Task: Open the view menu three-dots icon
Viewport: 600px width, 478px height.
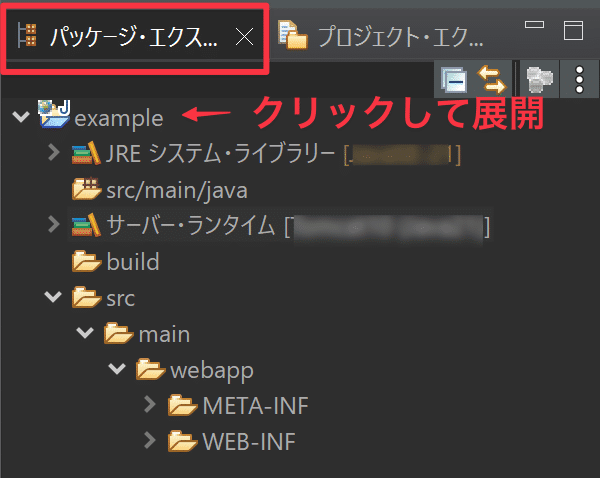Action: point(578,78)
